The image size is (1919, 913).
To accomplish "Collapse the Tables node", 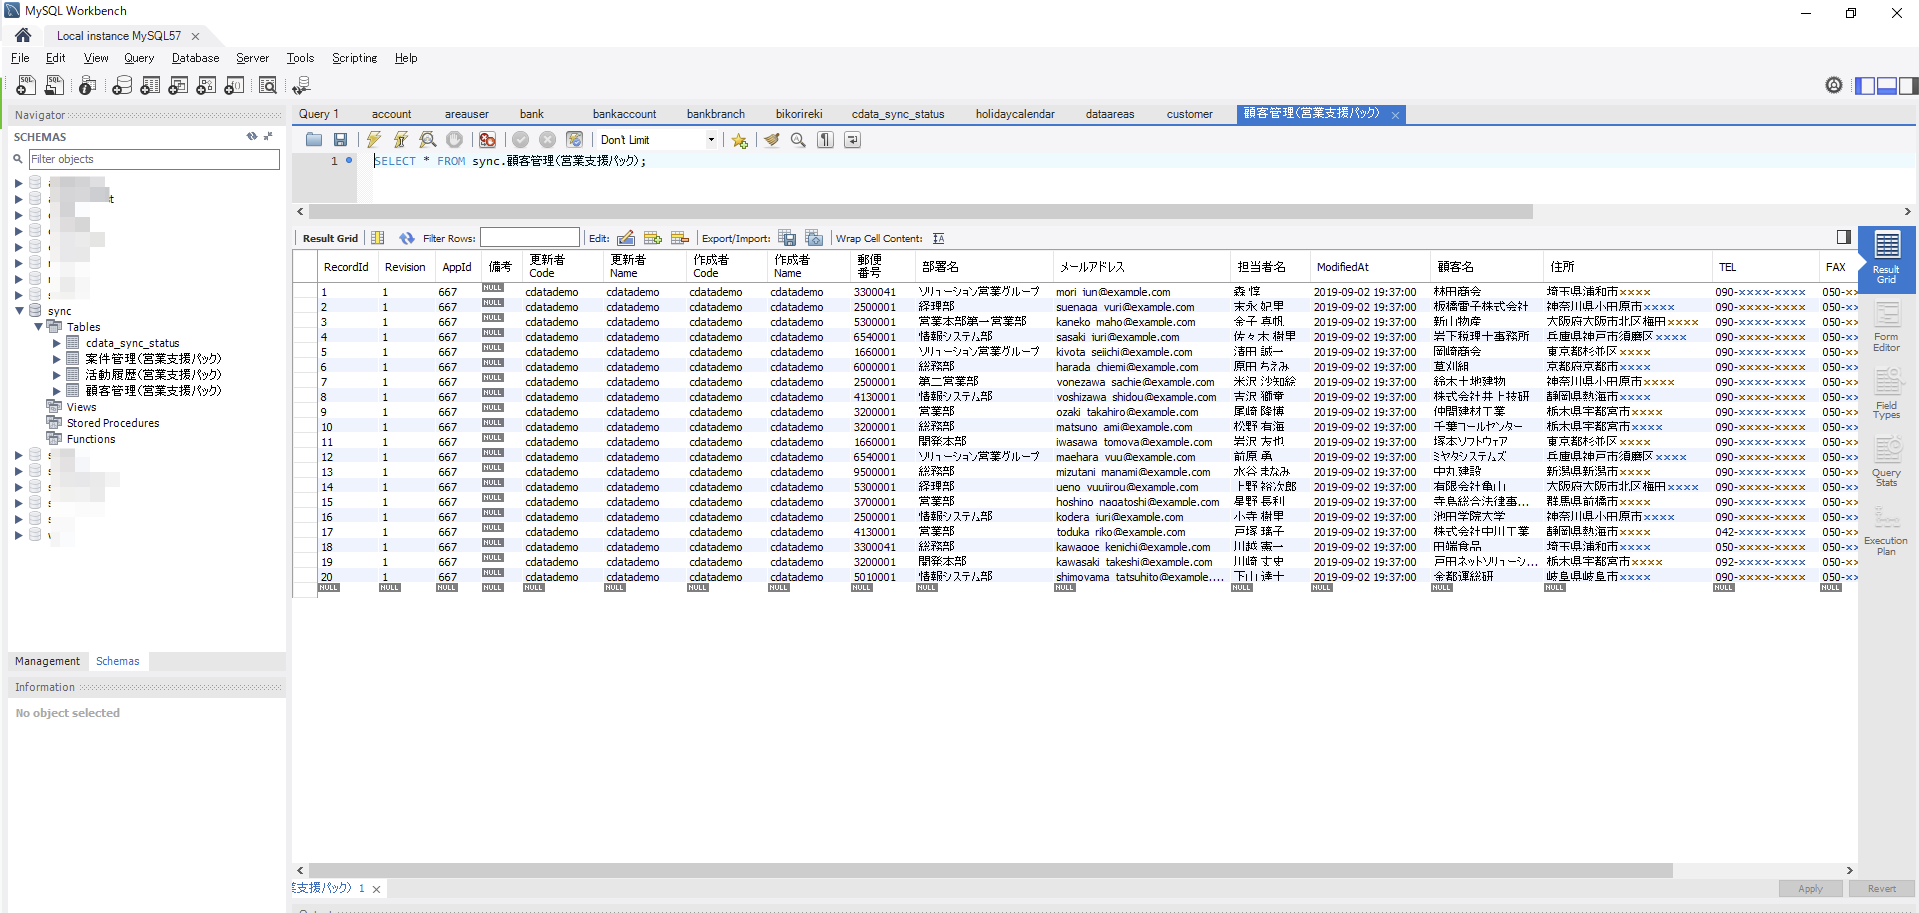I will click(x=38, y=327).
